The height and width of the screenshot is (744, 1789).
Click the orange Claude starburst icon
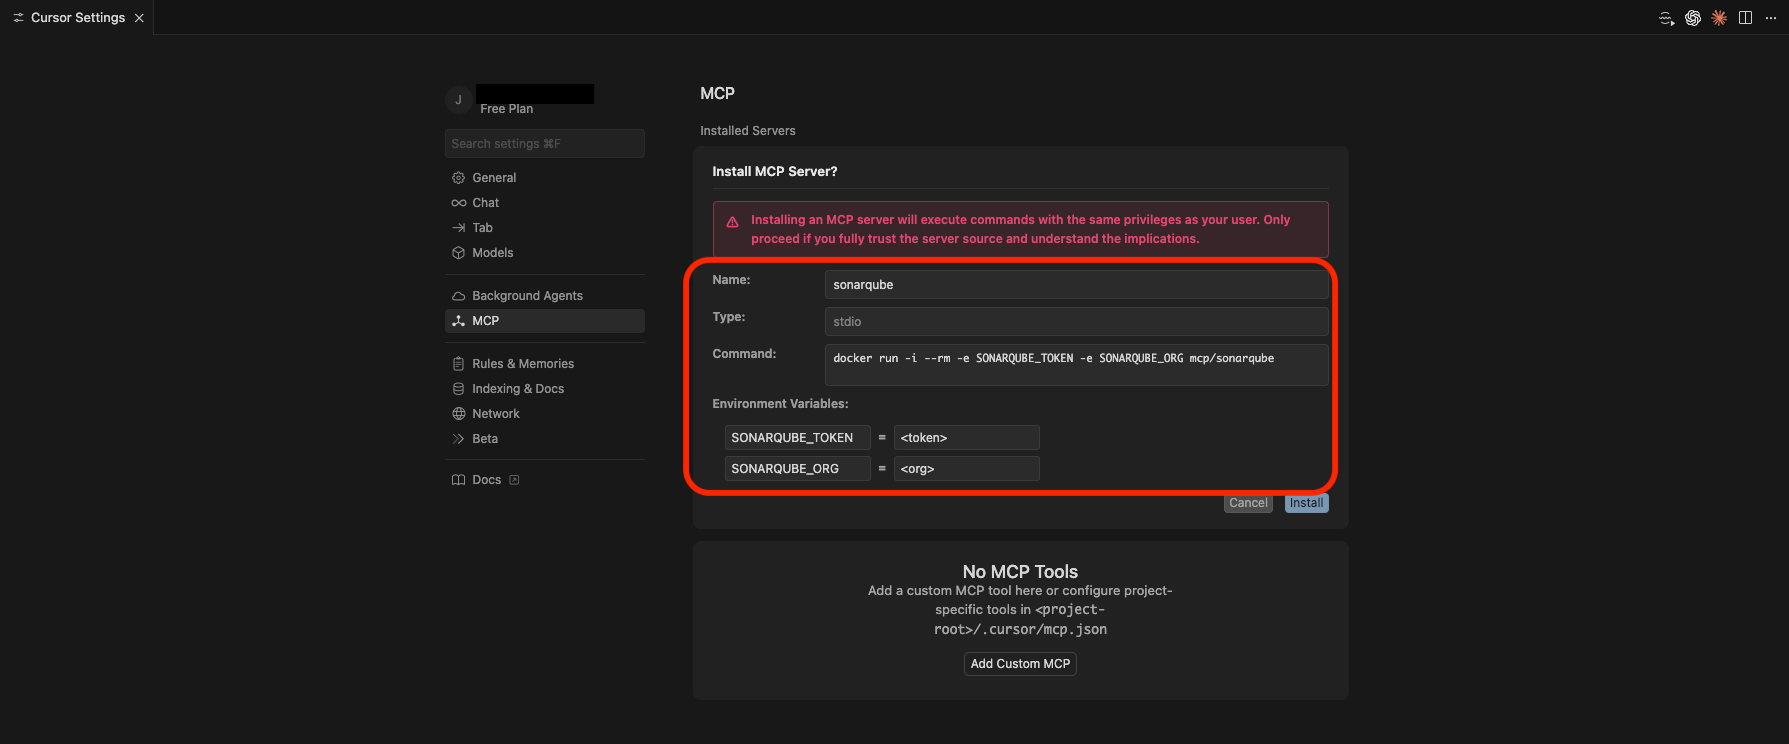click(1719, 18)
